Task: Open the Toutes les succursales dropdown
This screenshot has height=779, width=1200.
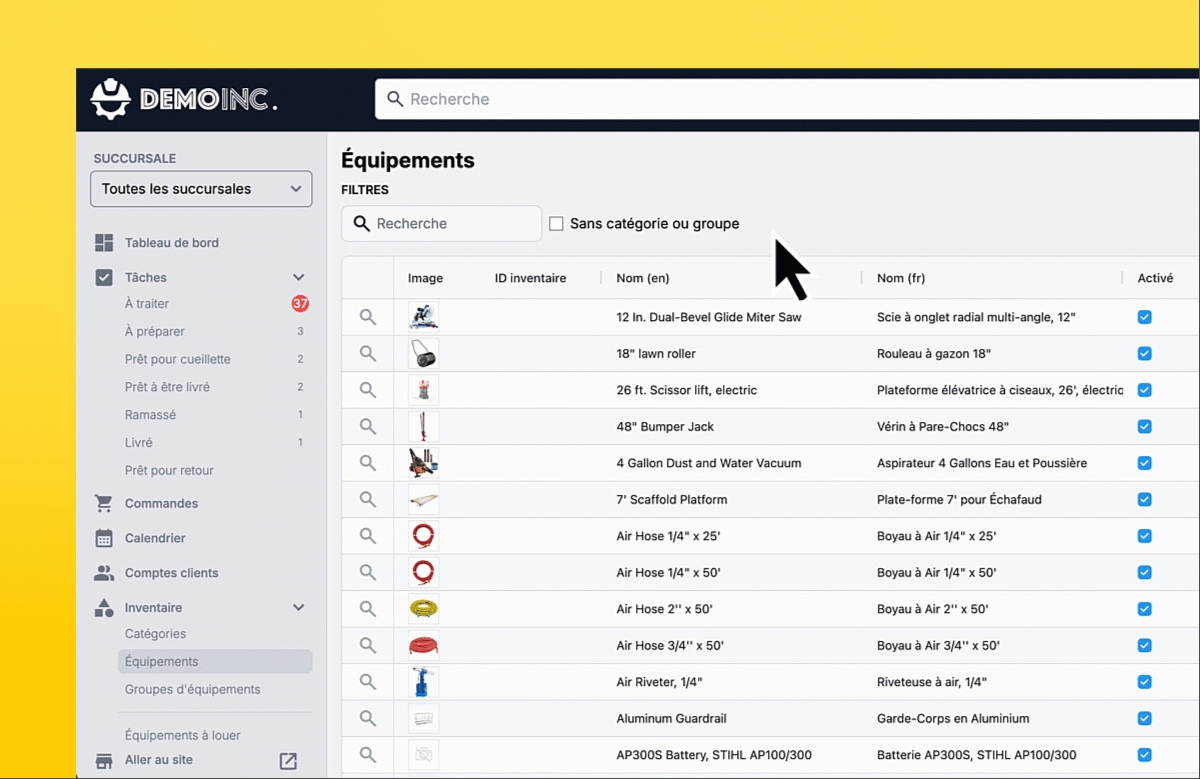Action: pyautogui.click(x=201, y=189)
